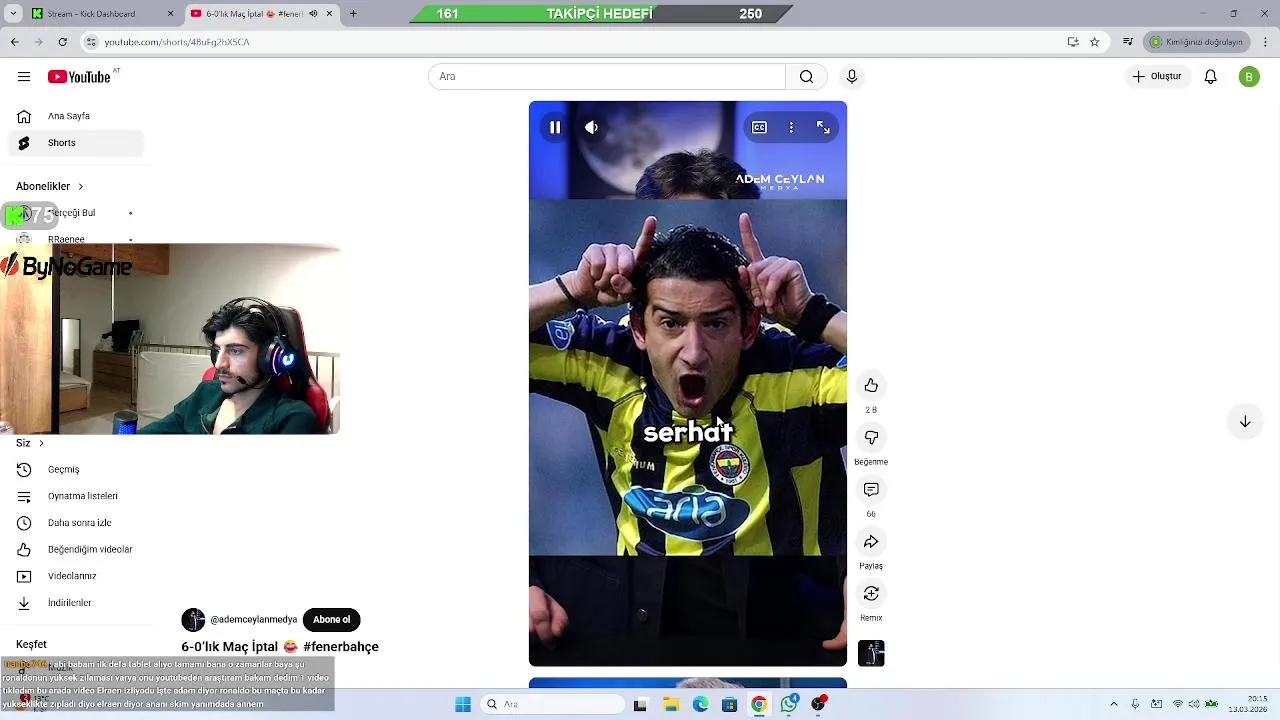The image size is (1280, 720).
Task: Open OBS Studio from taskbar
Action: 819,704
